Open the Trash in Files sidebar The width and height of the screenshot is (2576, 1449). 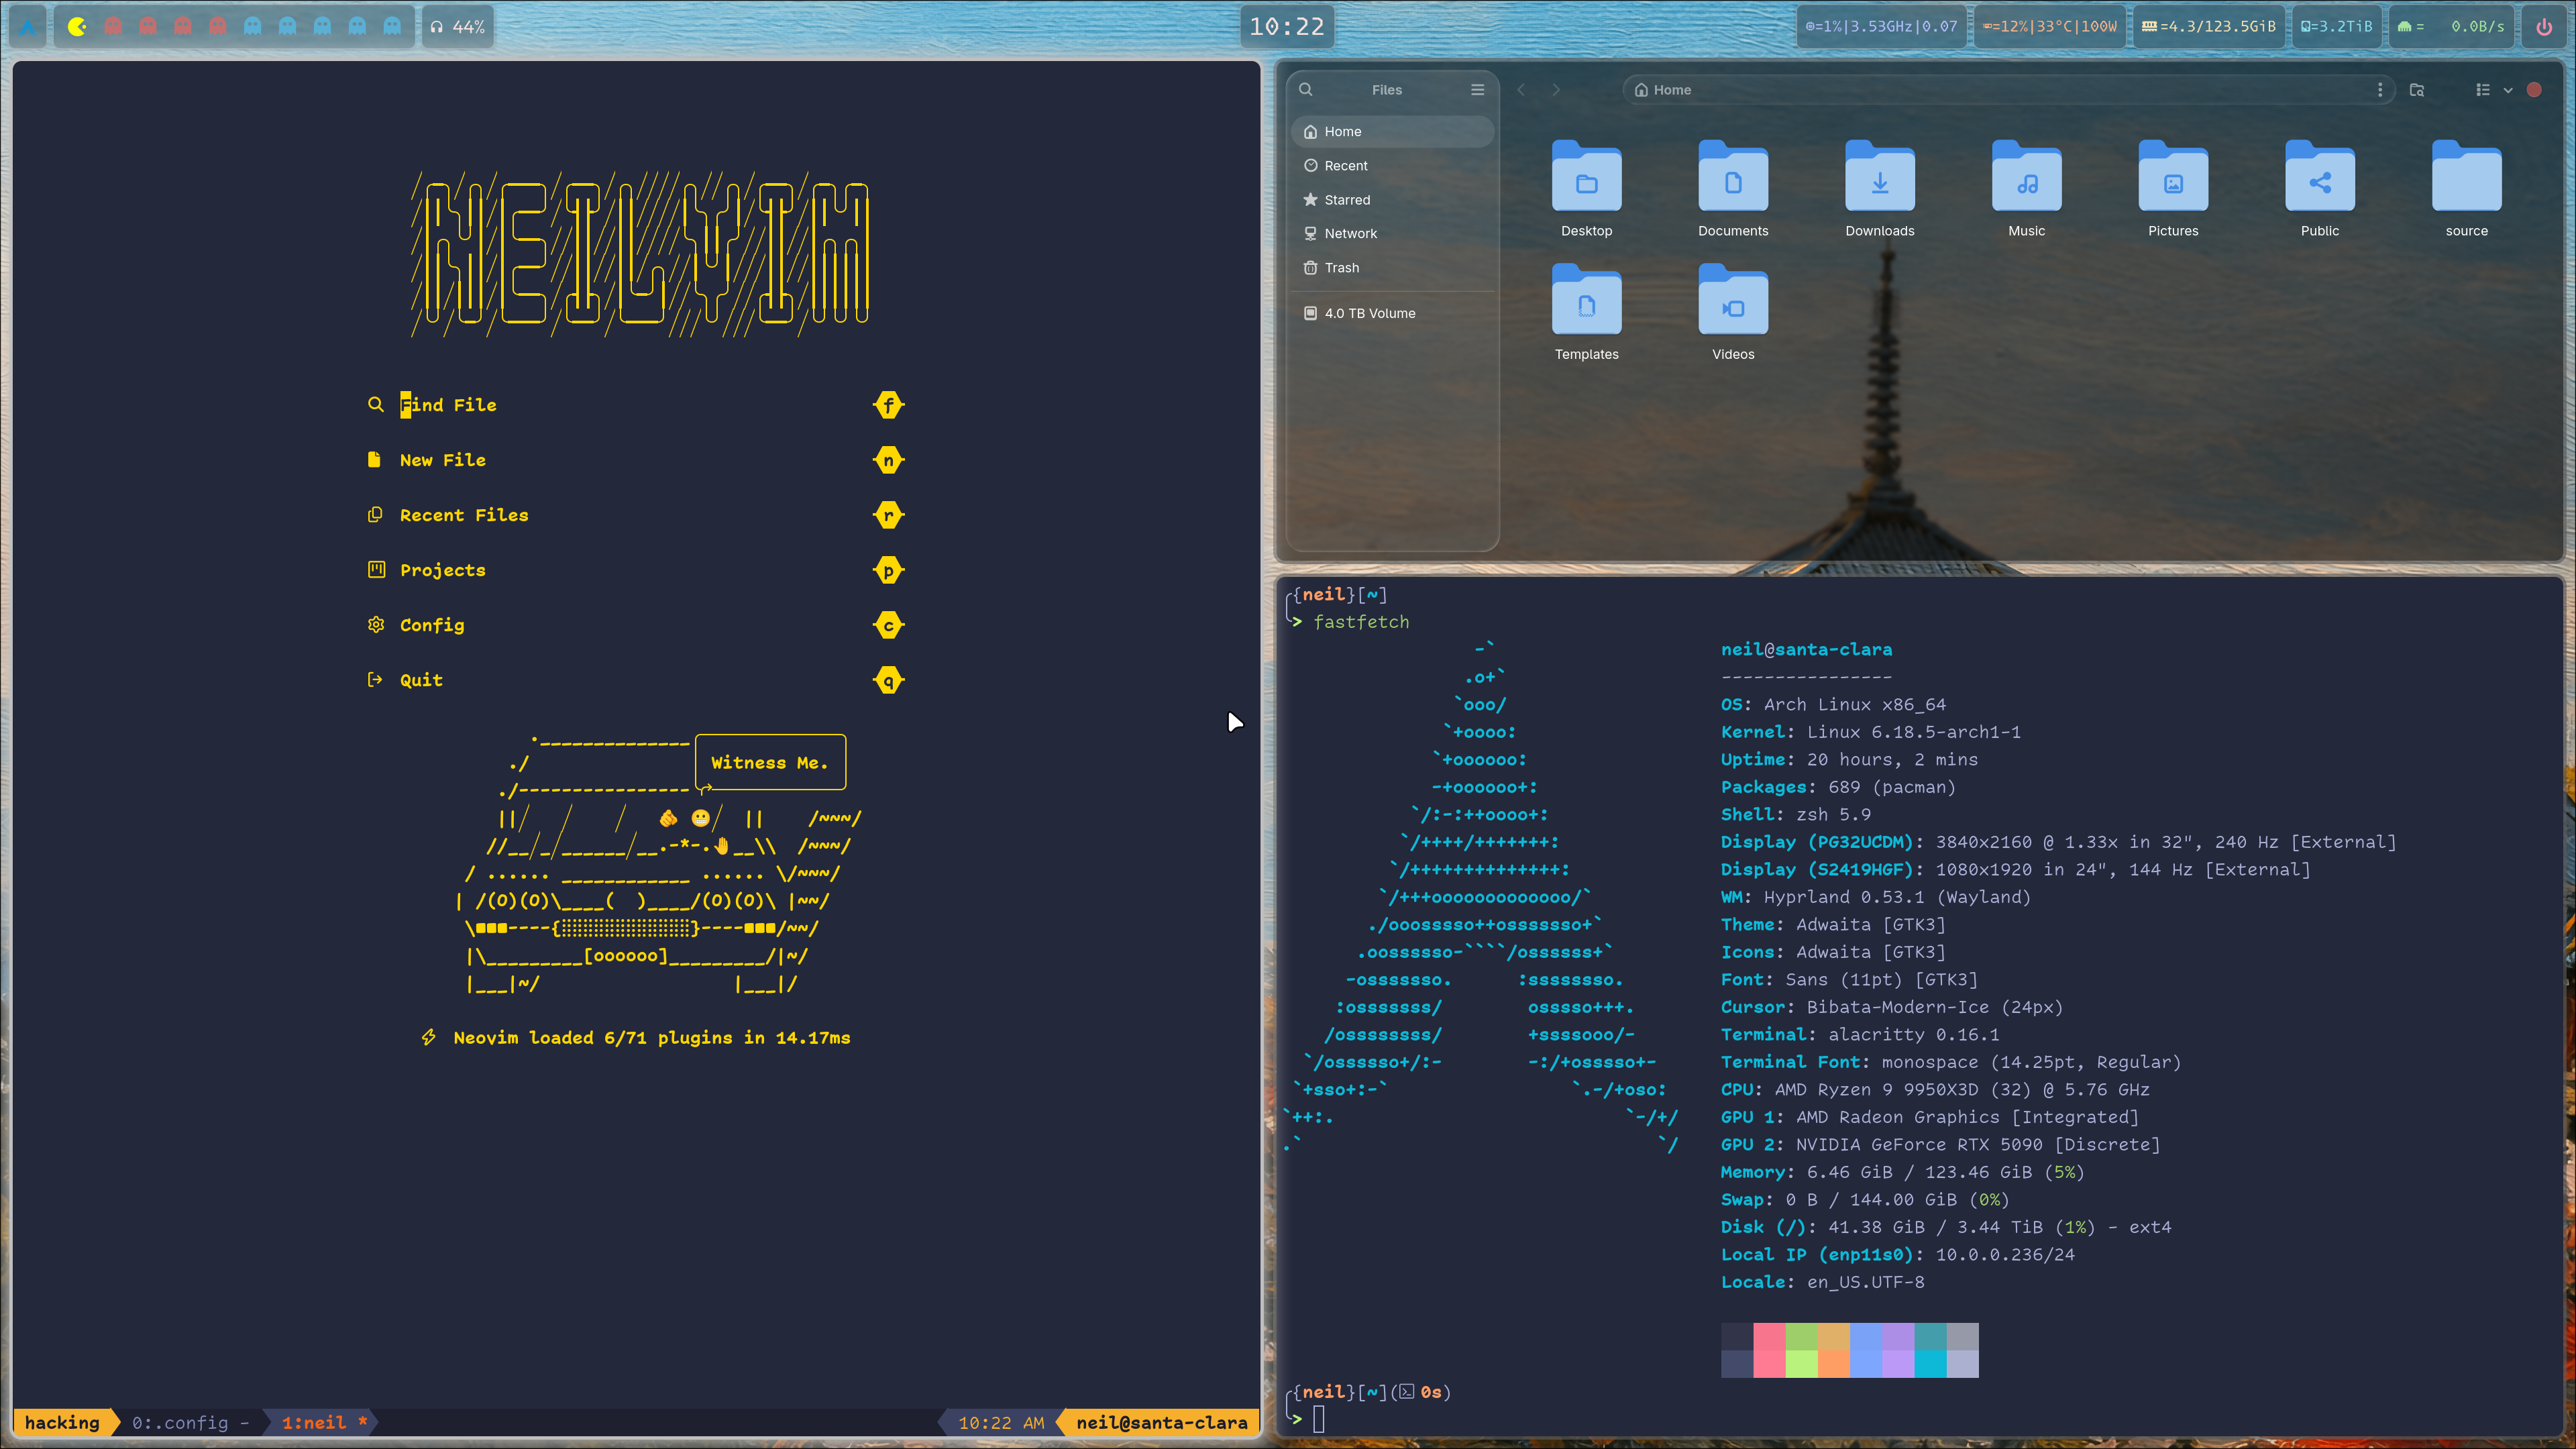(x=1341, y=267)
